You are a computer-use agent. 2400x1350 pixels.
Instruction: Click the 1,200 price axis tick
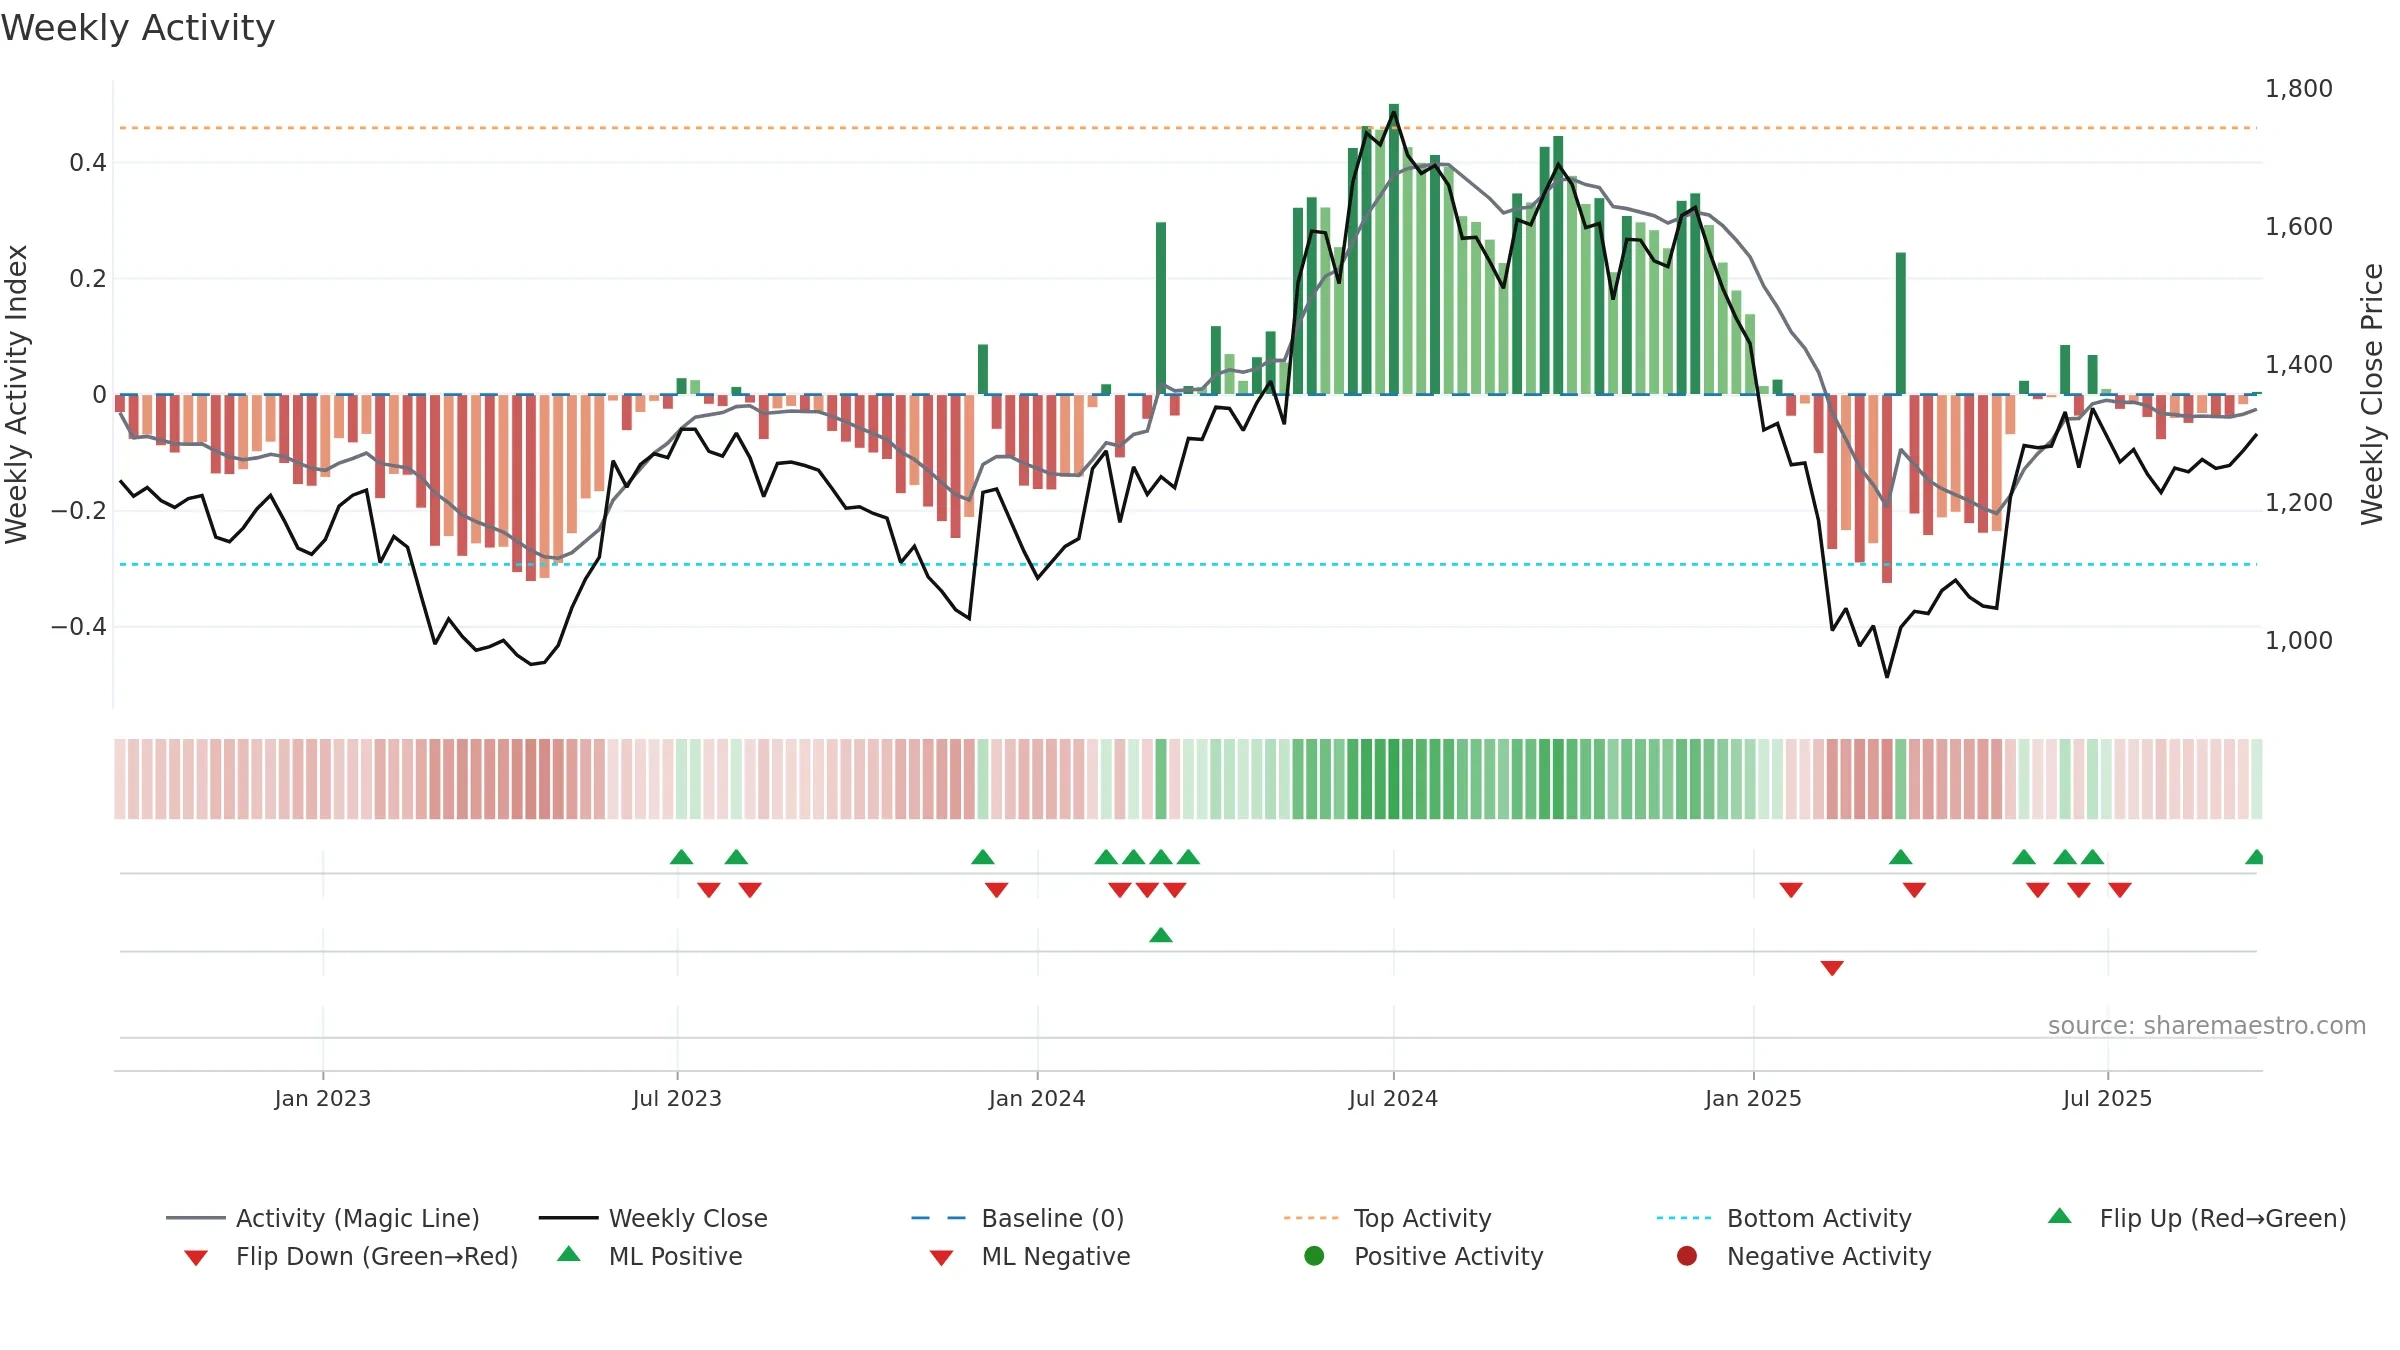pos(2298,503)
